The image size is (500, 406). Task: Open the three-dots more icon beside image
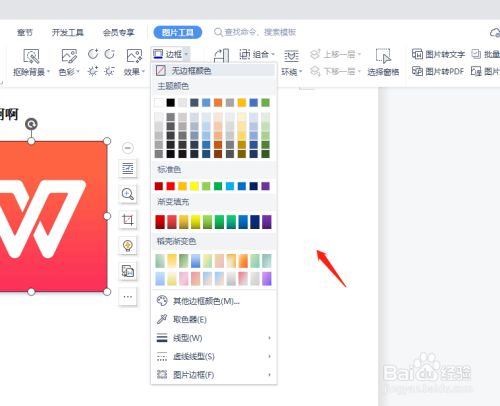(x=128, y=296)
